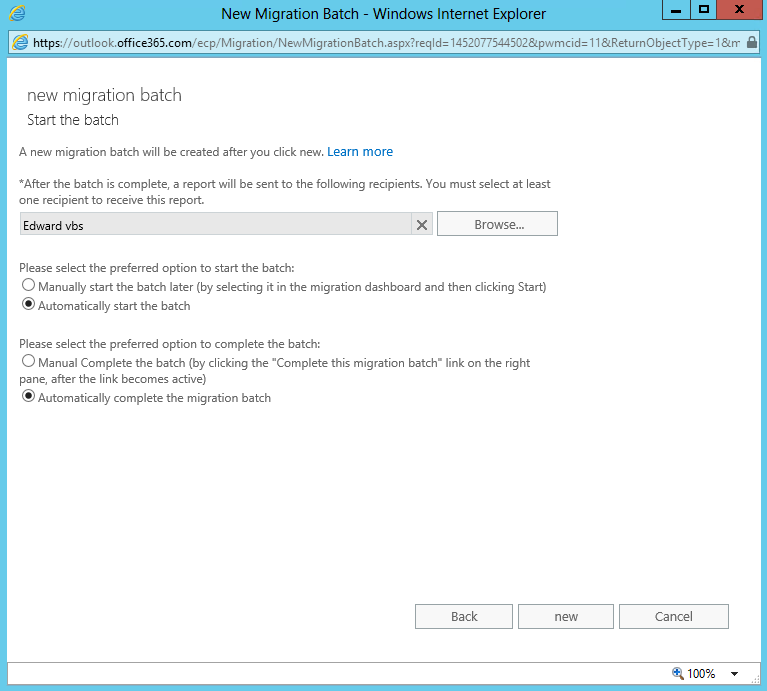
Task: Click the 'new migration batch' heading
Action: [x=104, y=95]
